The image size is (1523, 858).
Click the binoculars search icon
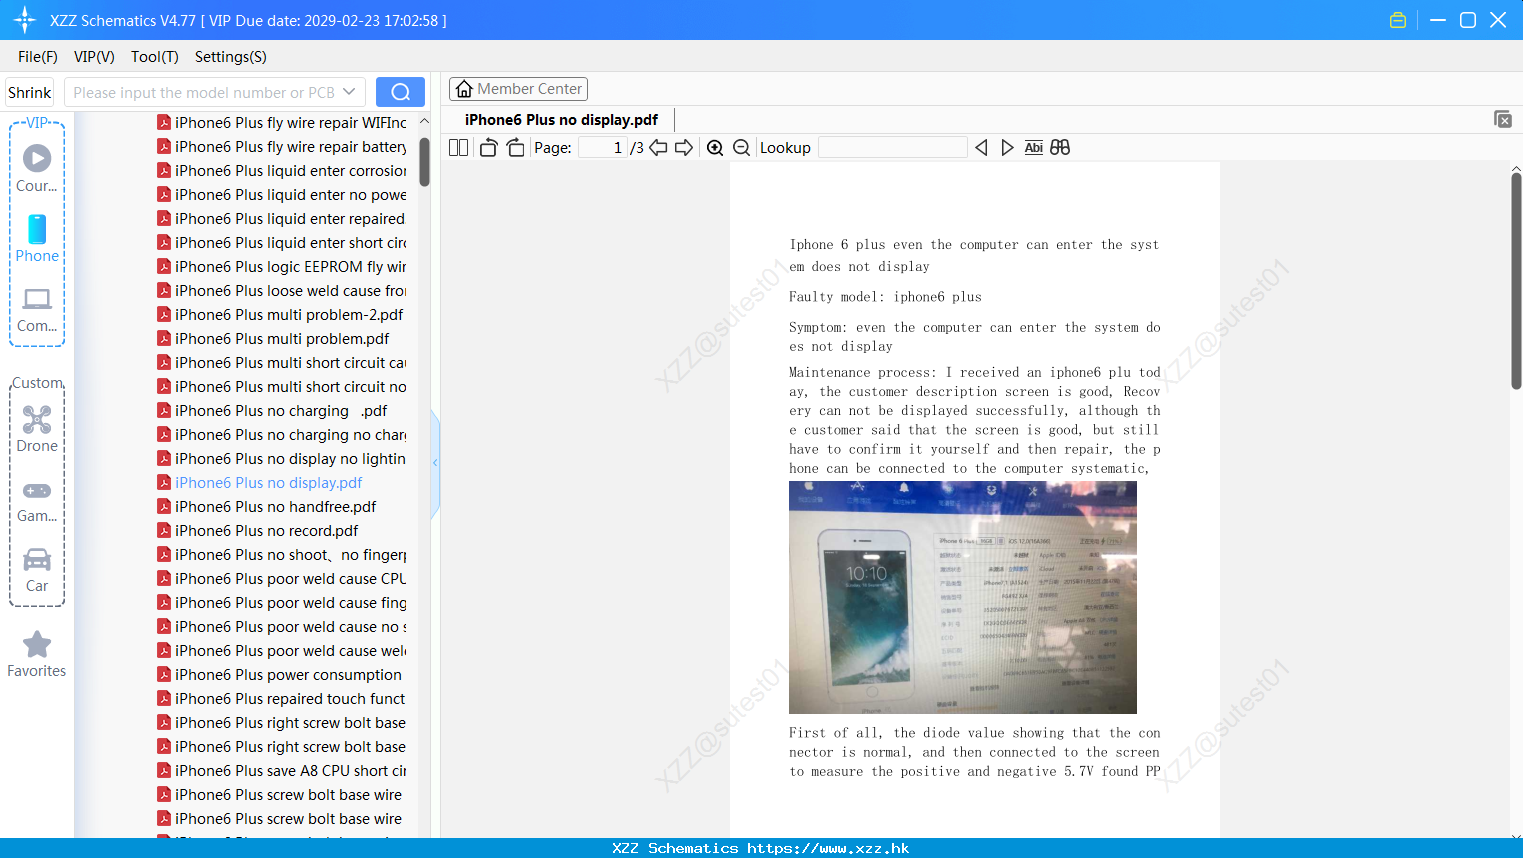coord(1060,148)
